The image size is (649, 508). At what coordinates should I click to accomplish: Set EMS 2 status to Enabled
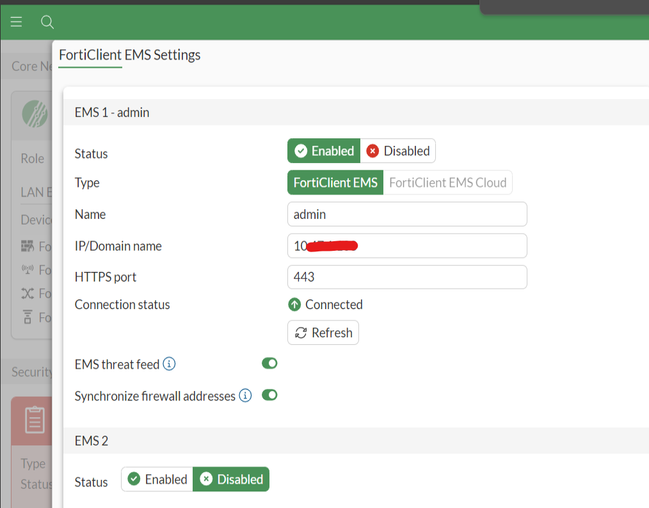(157, 479)
